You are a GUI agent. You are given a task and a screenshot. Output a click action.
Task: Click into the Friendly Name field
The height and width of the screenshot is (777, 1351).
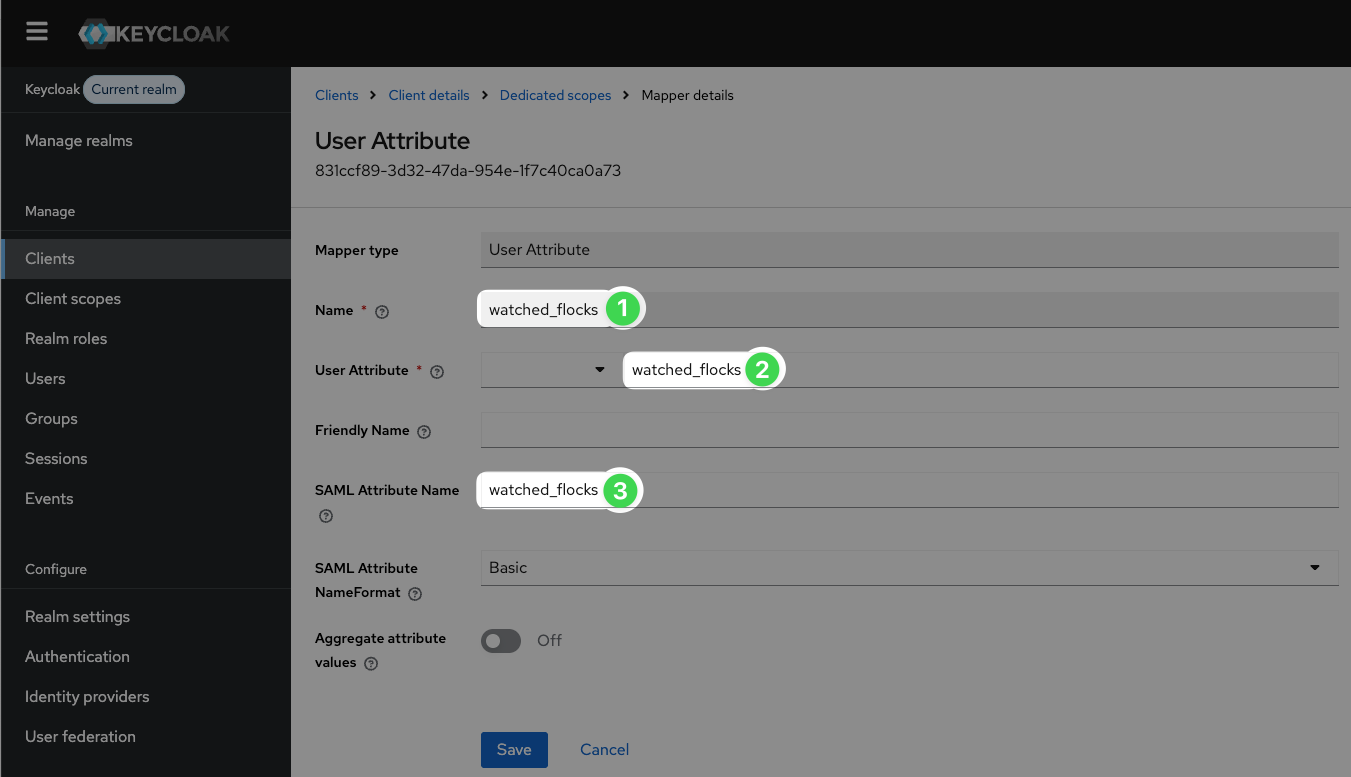[x=909, y=430]
